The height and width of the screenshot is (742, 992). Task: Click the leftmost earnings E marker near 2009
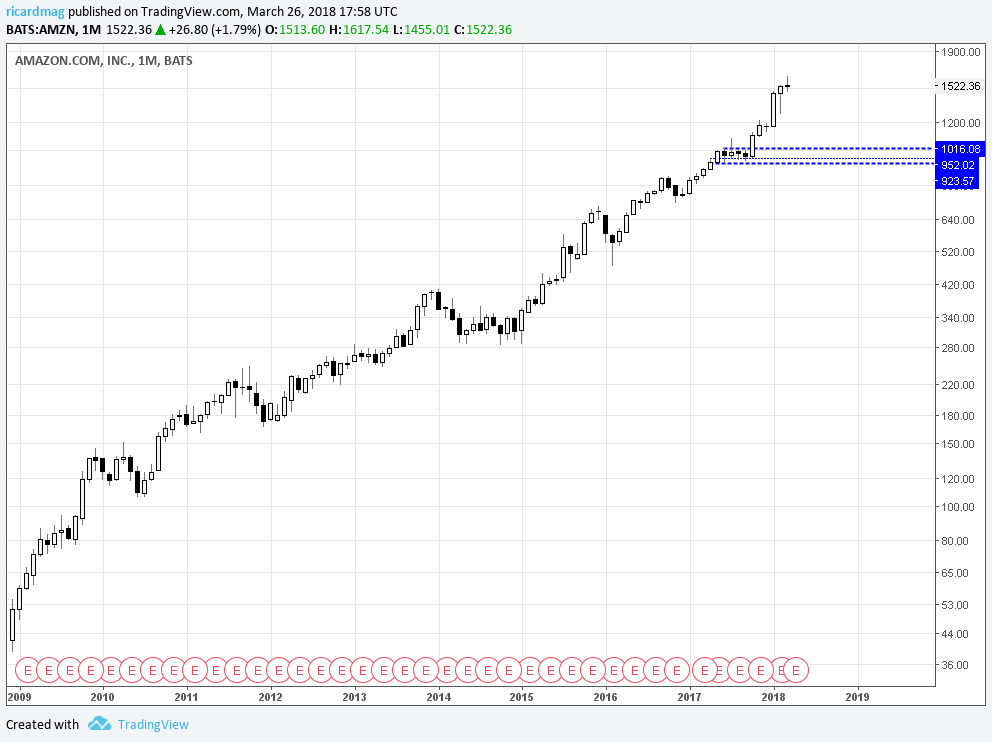point(27,670)
